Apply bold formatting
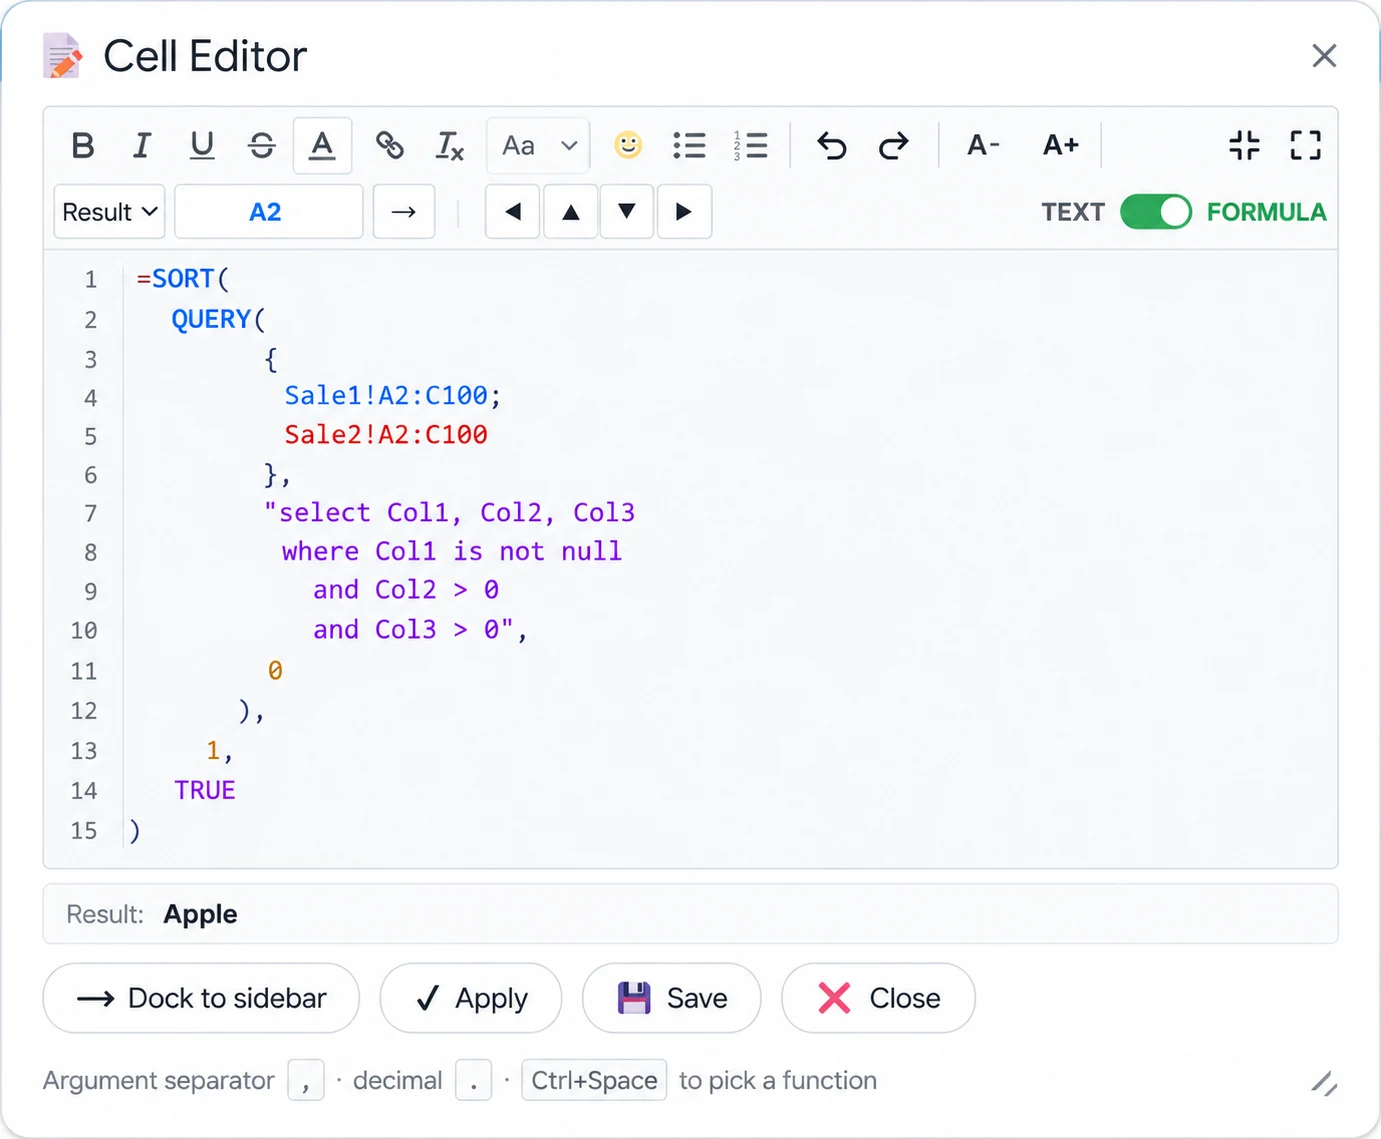Screen dimensions: 1381x1139 [x=83, y=146]
